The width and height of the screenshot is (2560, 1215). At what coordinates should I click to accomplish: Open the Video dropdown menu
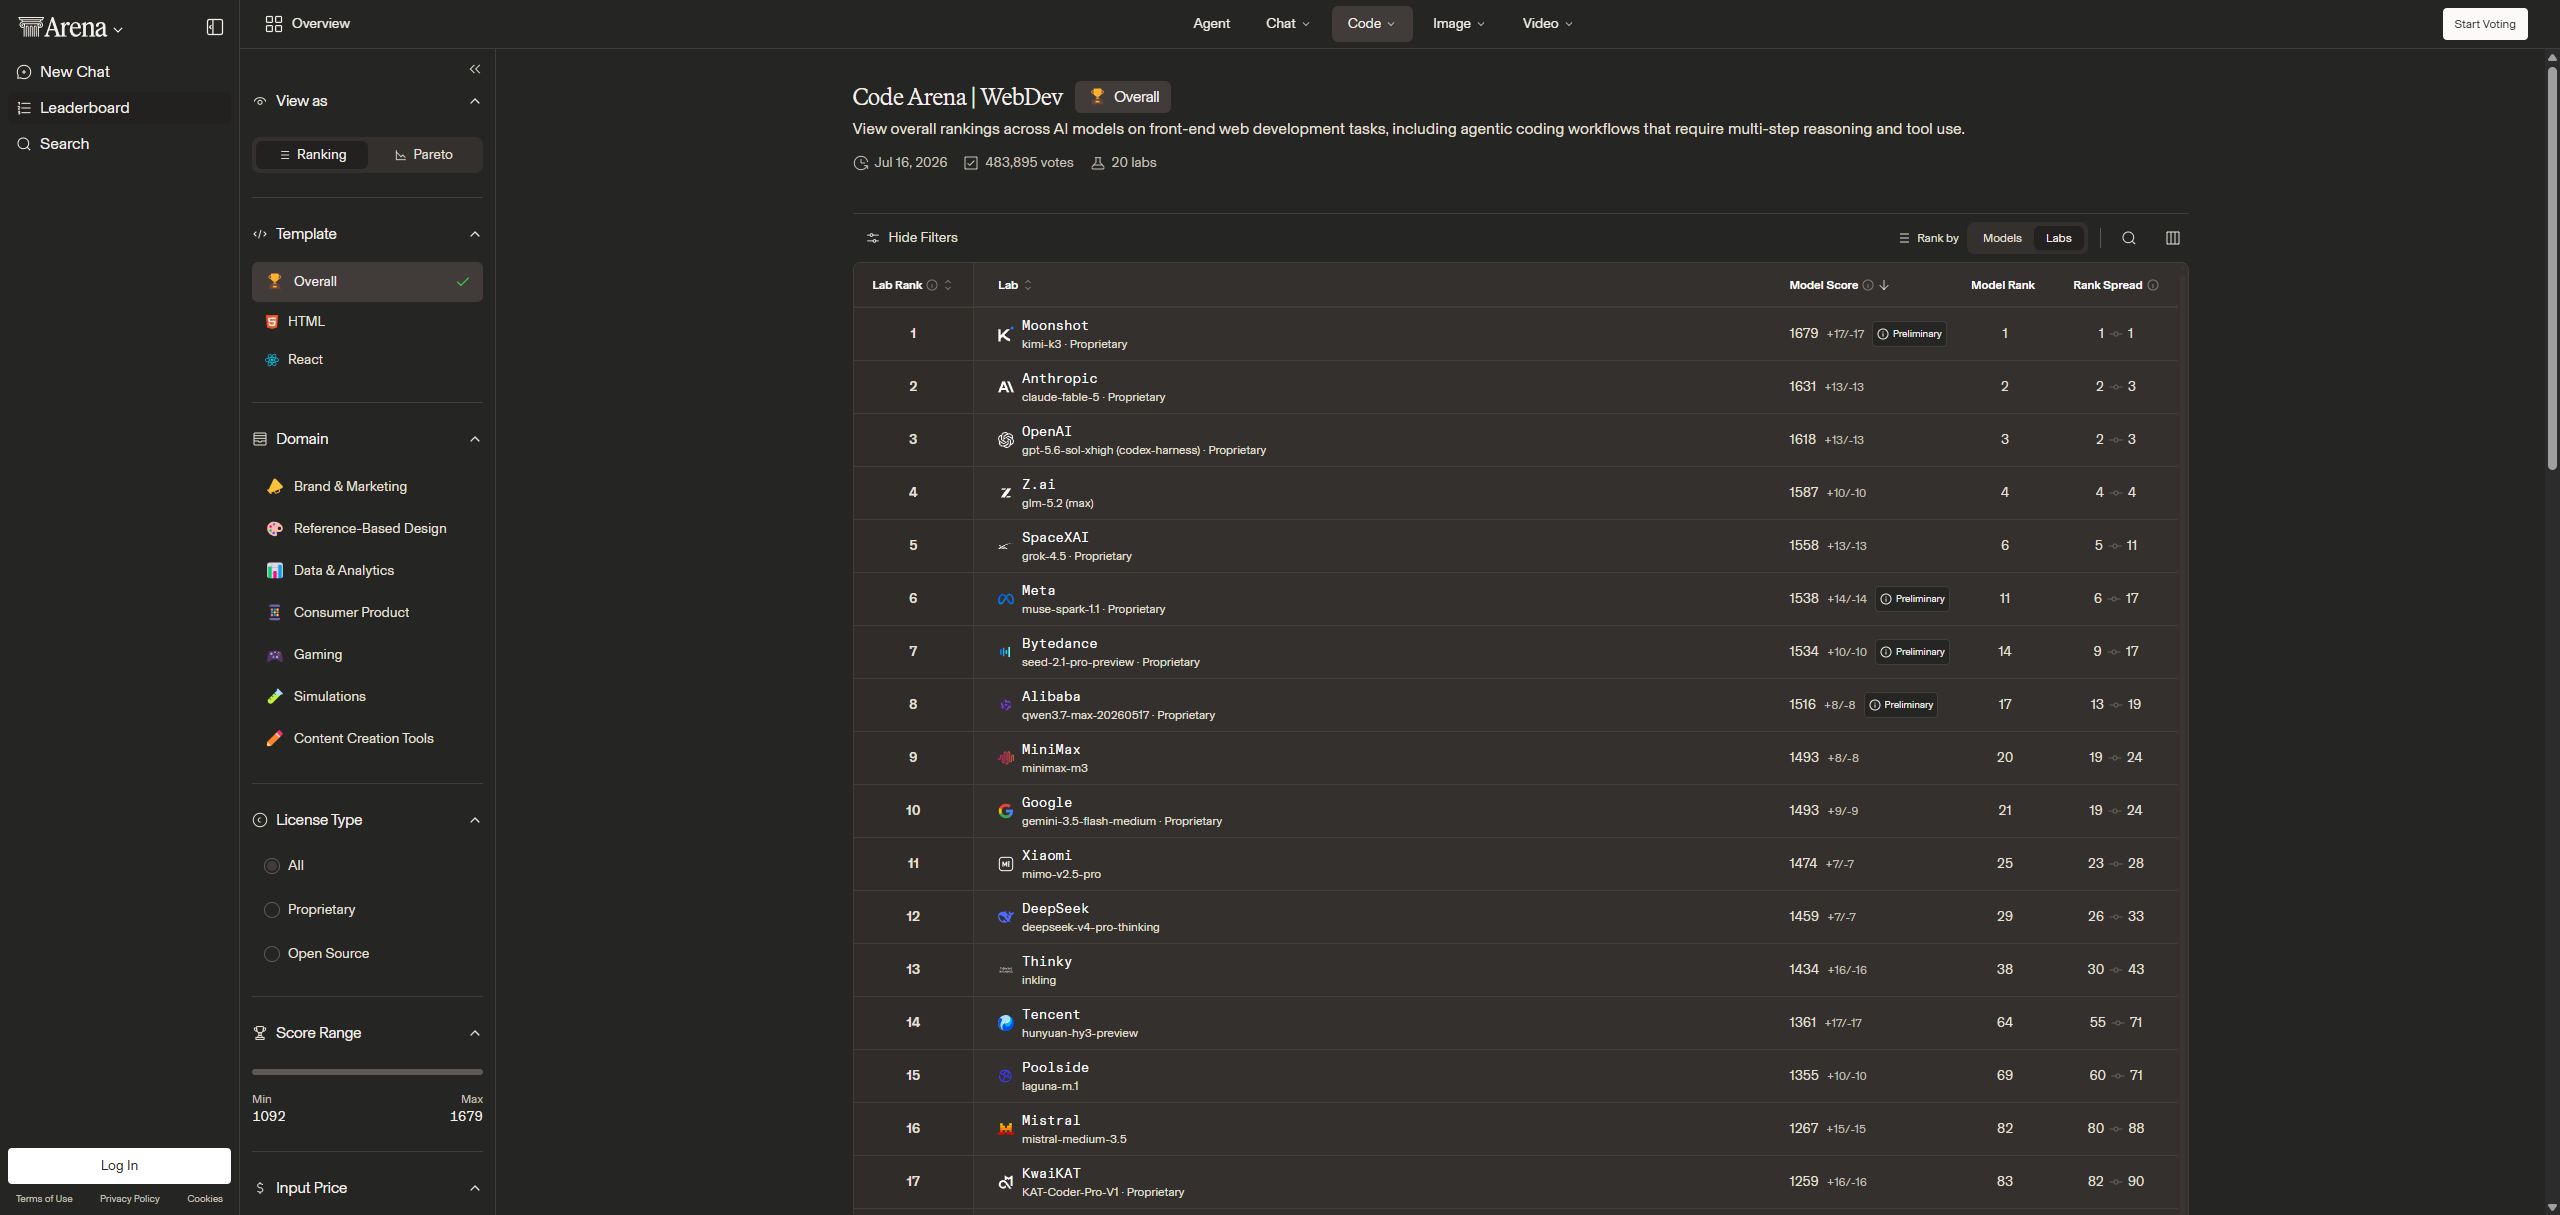click(1547, 23)
